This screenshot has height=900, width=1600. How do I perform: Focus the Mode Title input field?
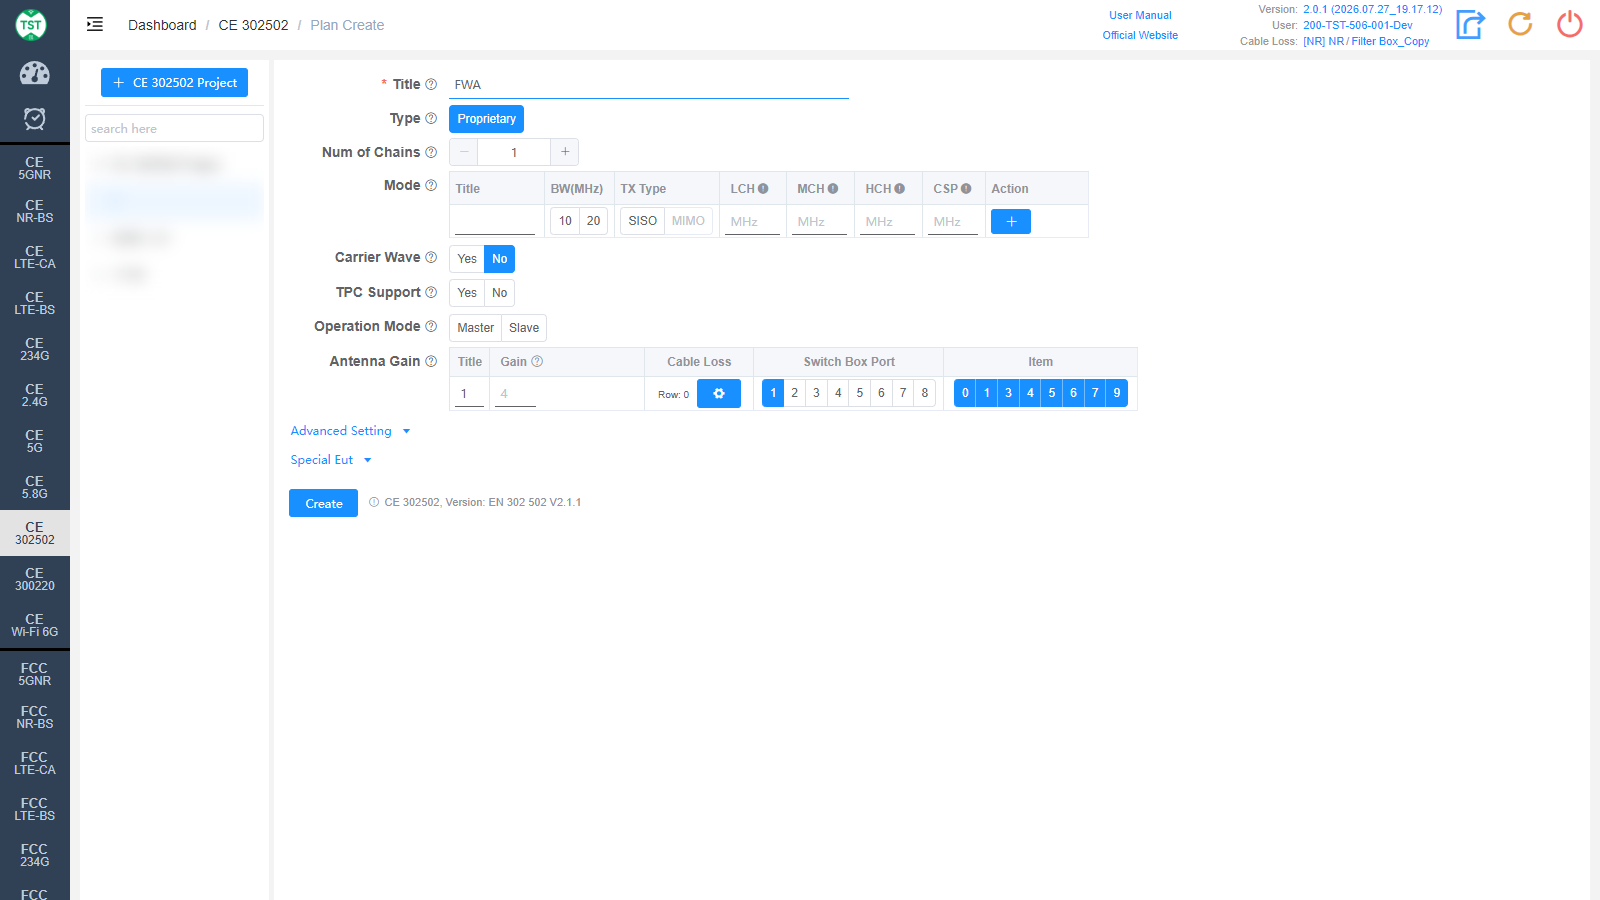click(495, 222)
